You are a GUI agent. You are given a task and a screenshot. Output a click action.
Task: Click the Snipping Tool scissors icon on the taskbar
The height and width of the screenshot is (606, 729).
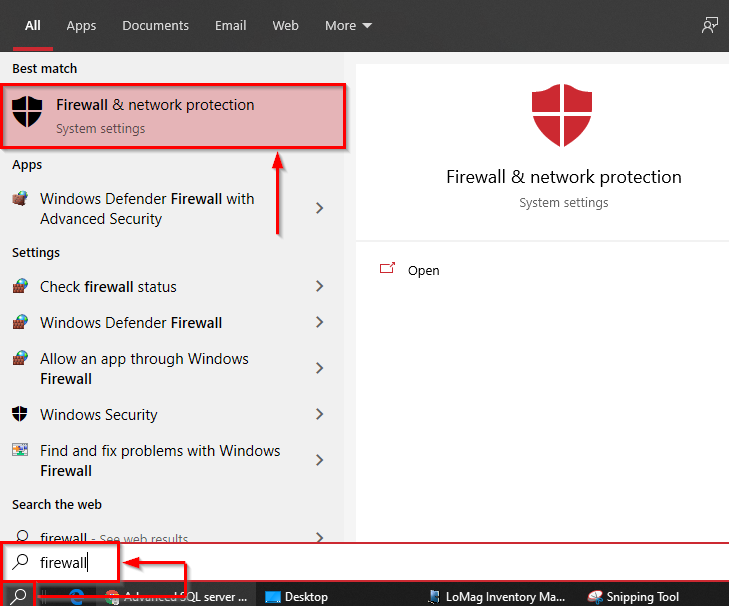click(x=595, y=597)
